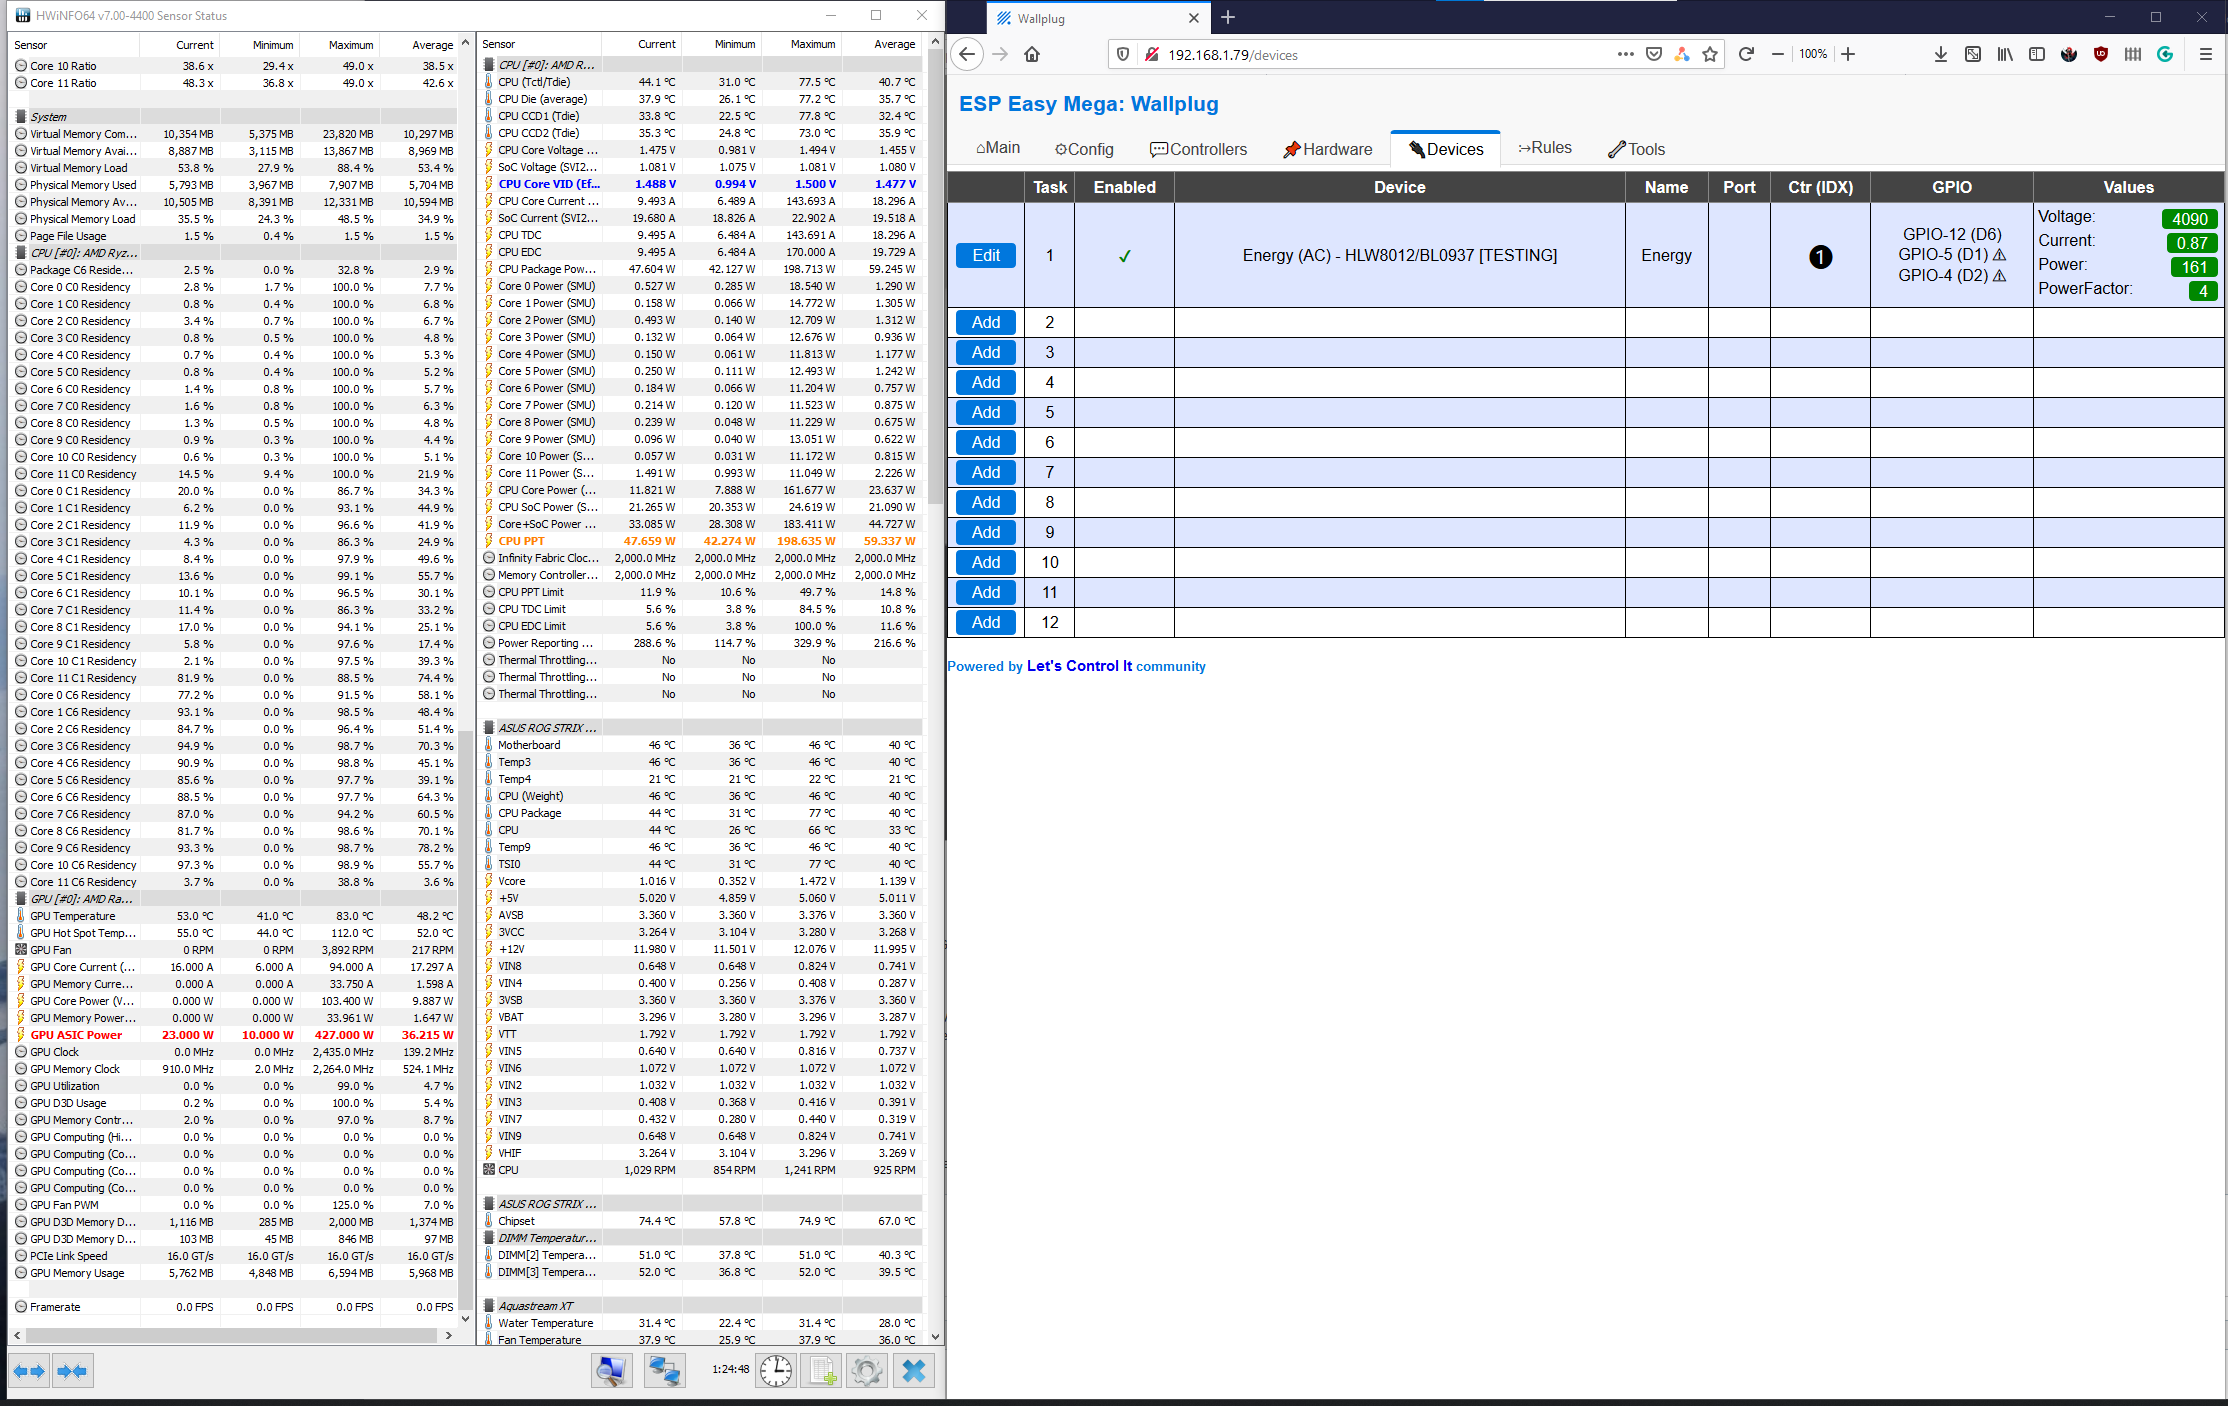
Task: Select the DIMM Temperature group header
Action: (700, 1238)
